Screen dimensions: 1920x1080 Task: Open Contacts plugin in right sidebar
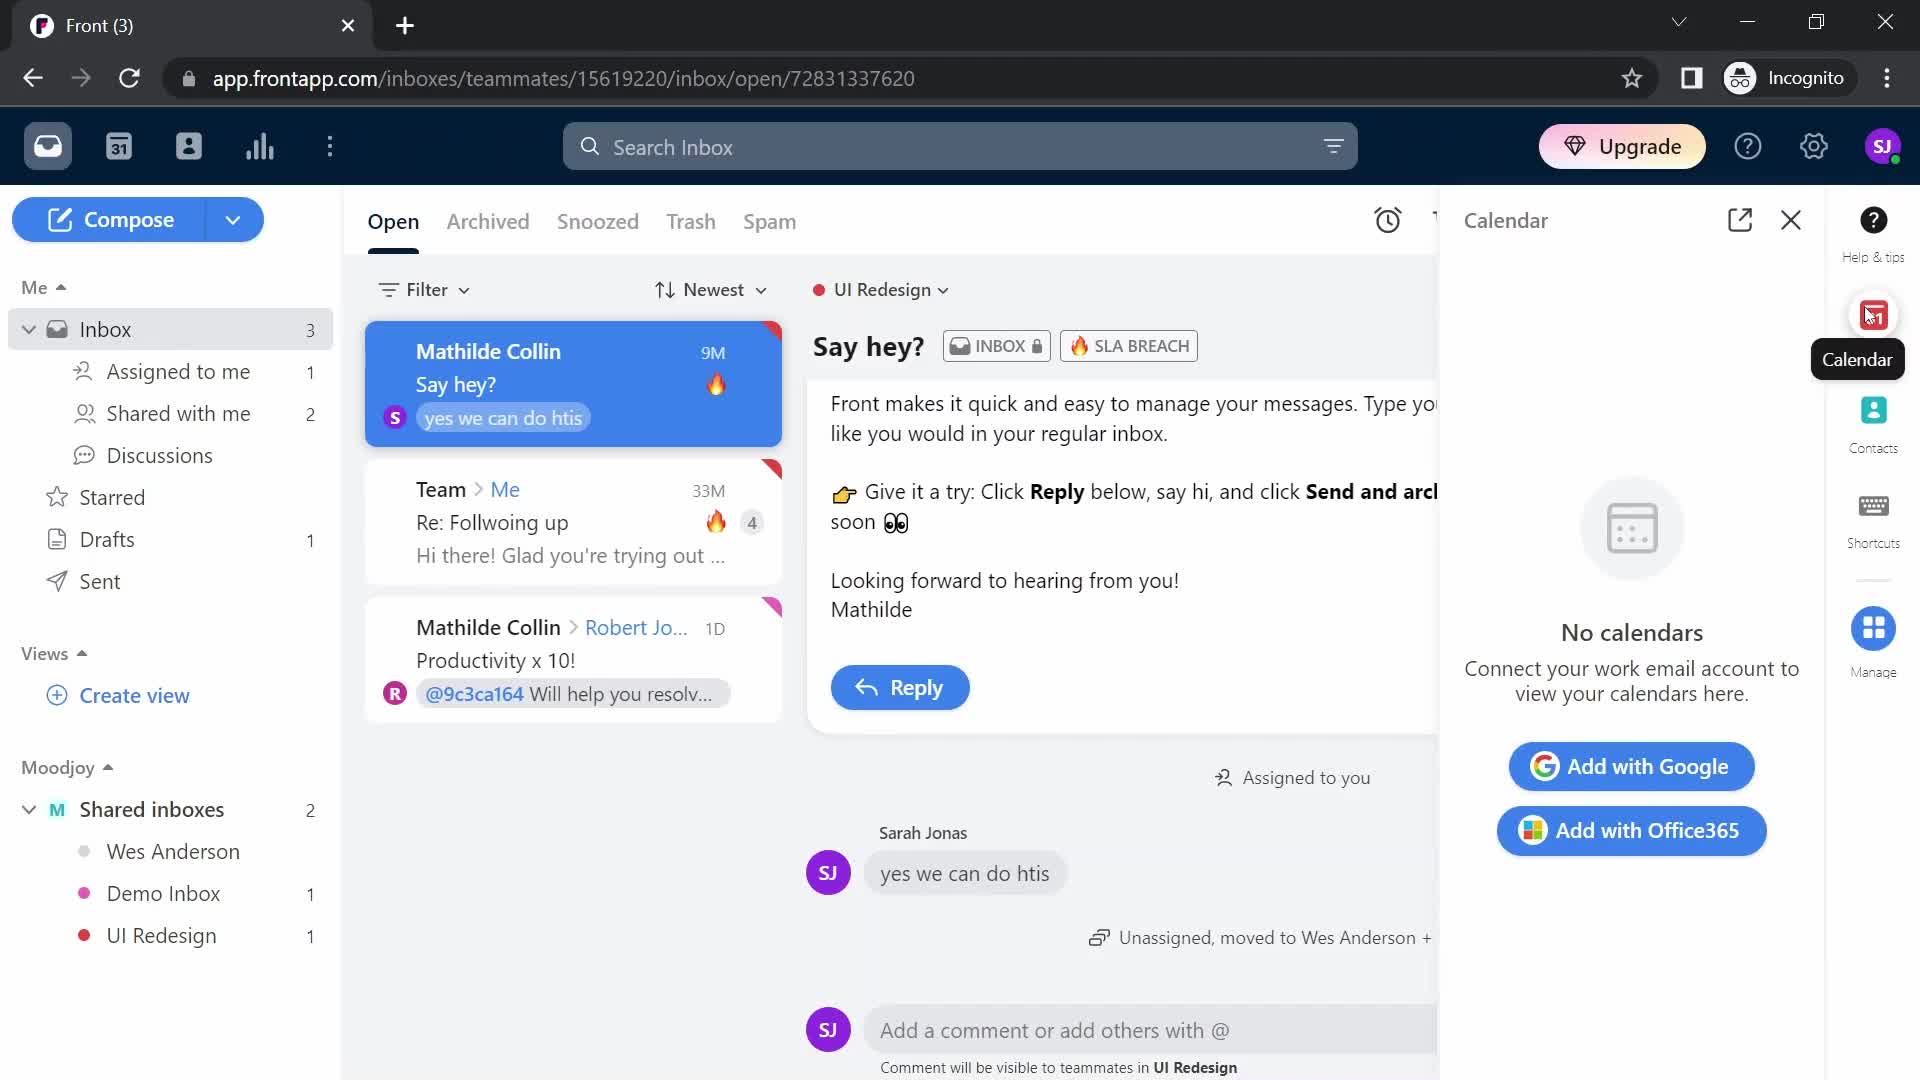tap(1873, 423)
